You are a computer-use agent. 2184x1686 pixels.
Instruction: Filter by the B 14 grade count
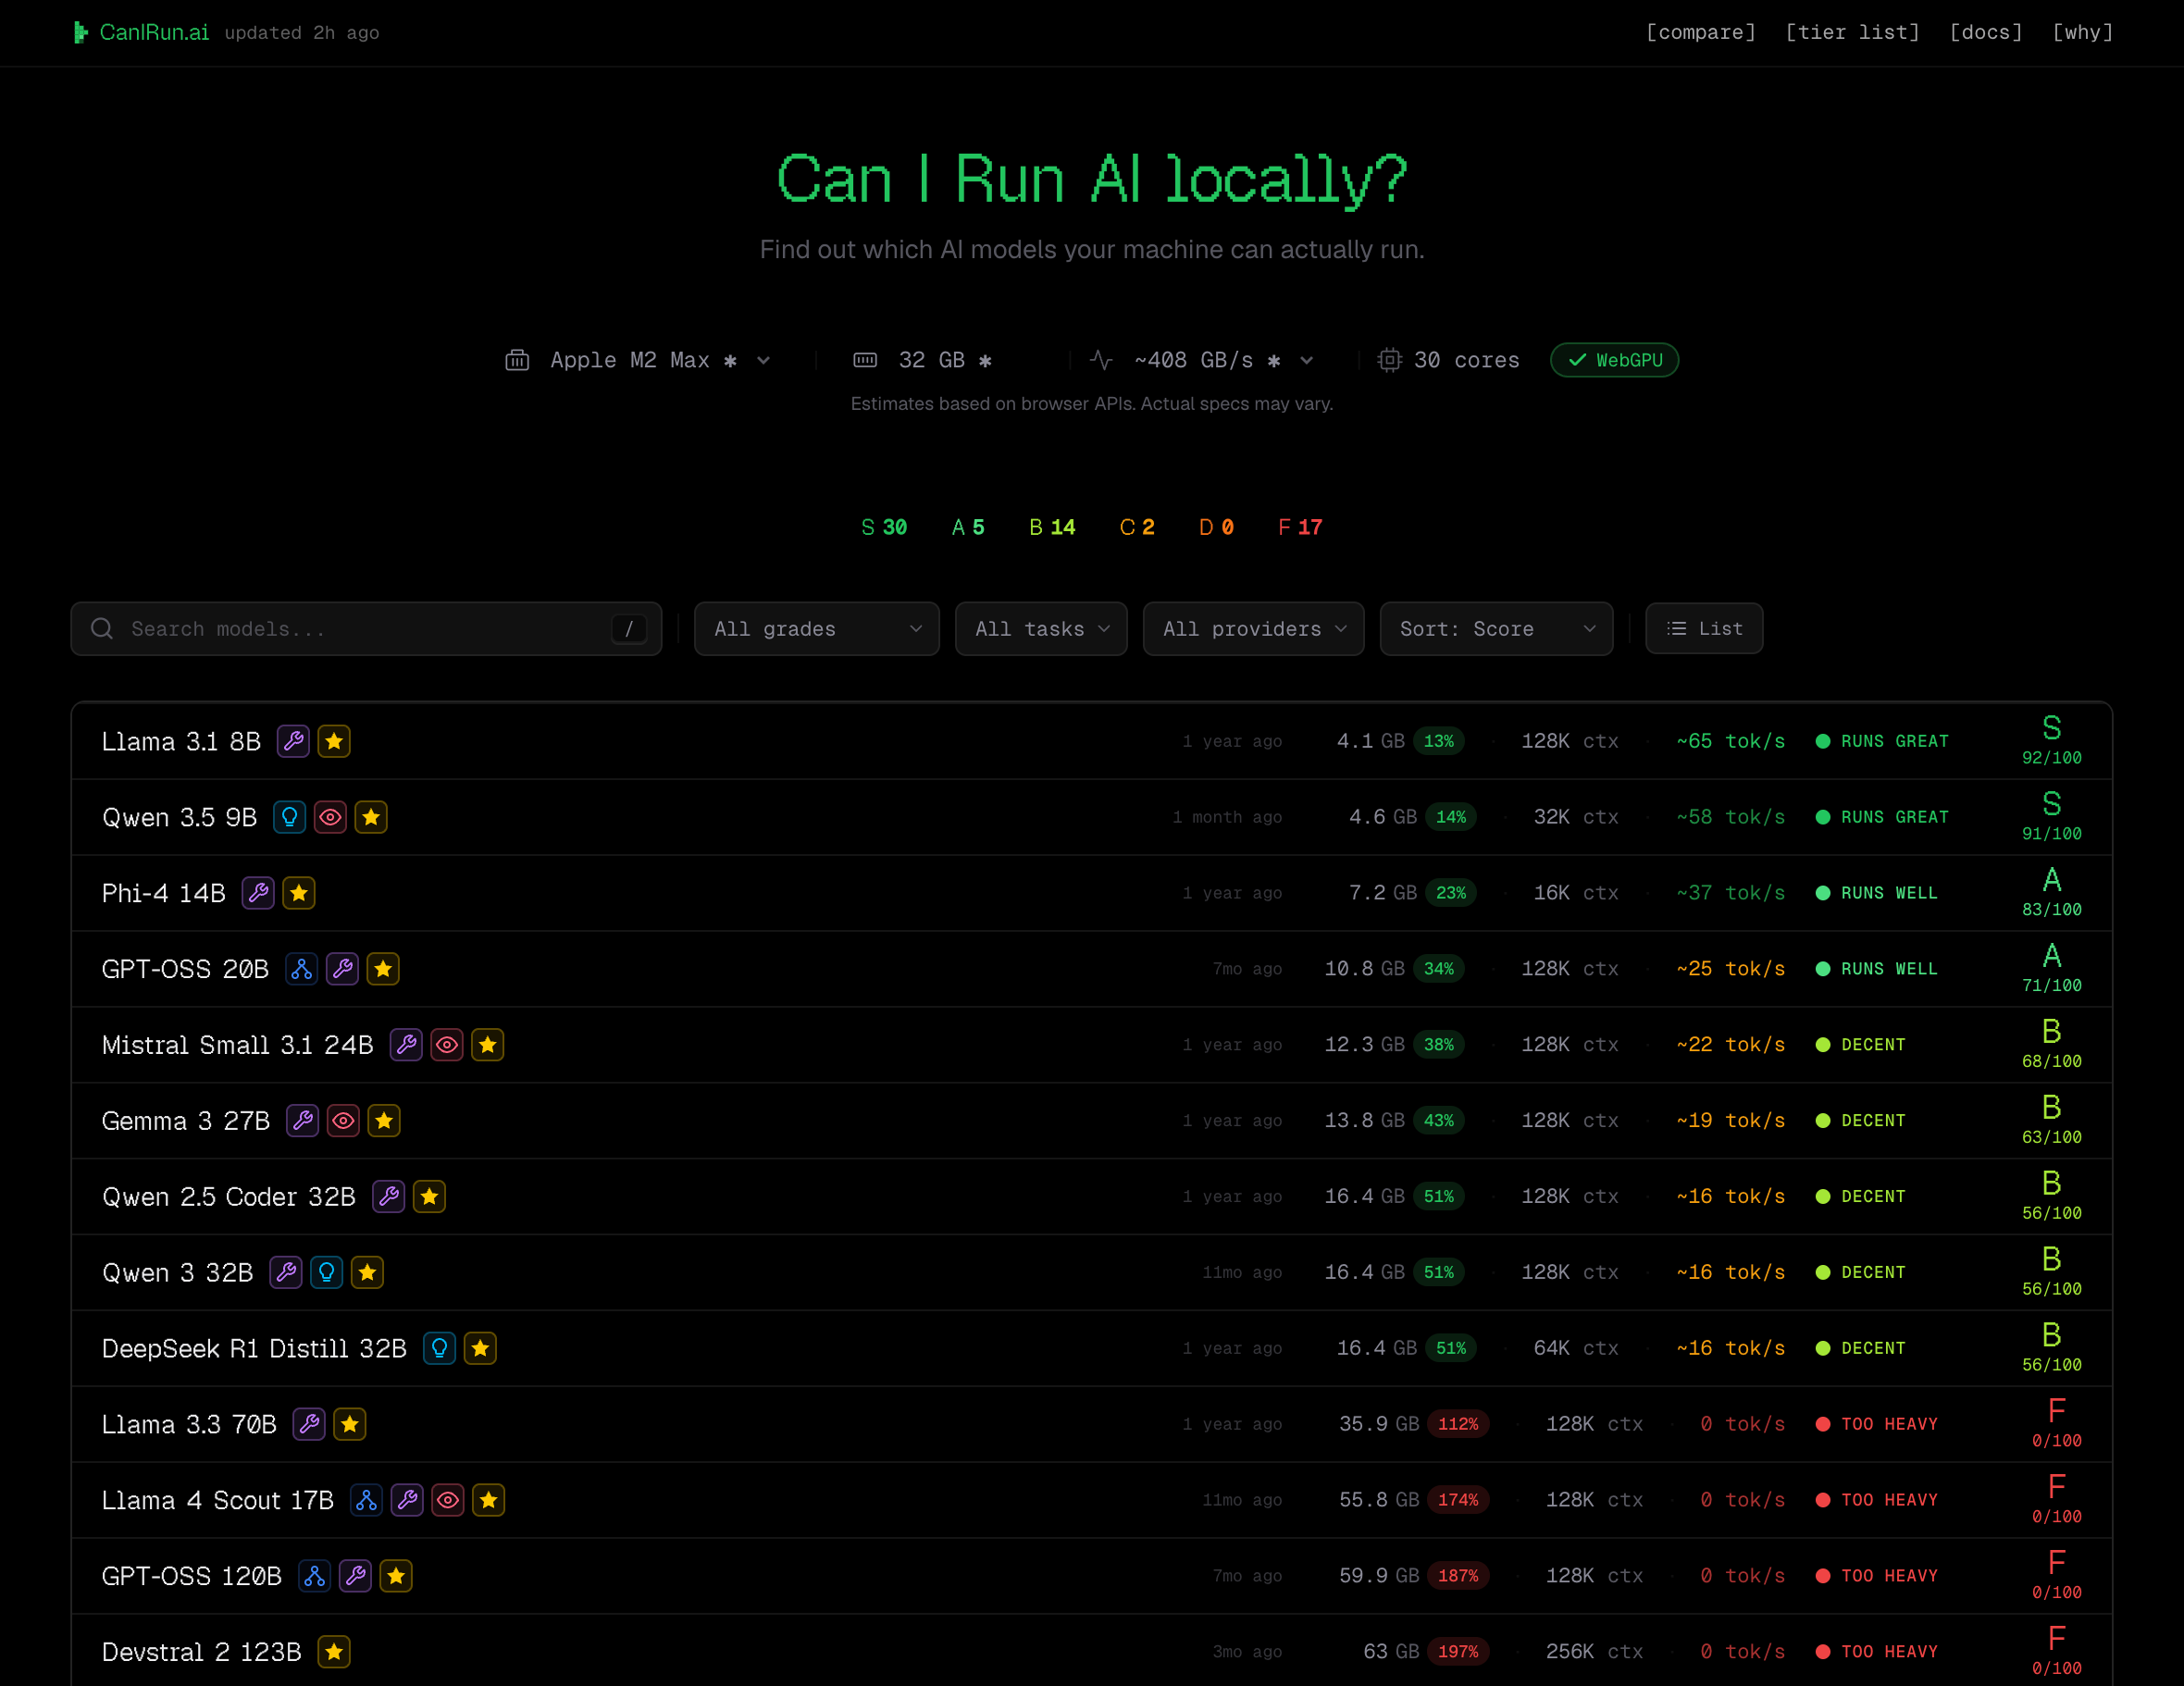tap(1052, 527)
